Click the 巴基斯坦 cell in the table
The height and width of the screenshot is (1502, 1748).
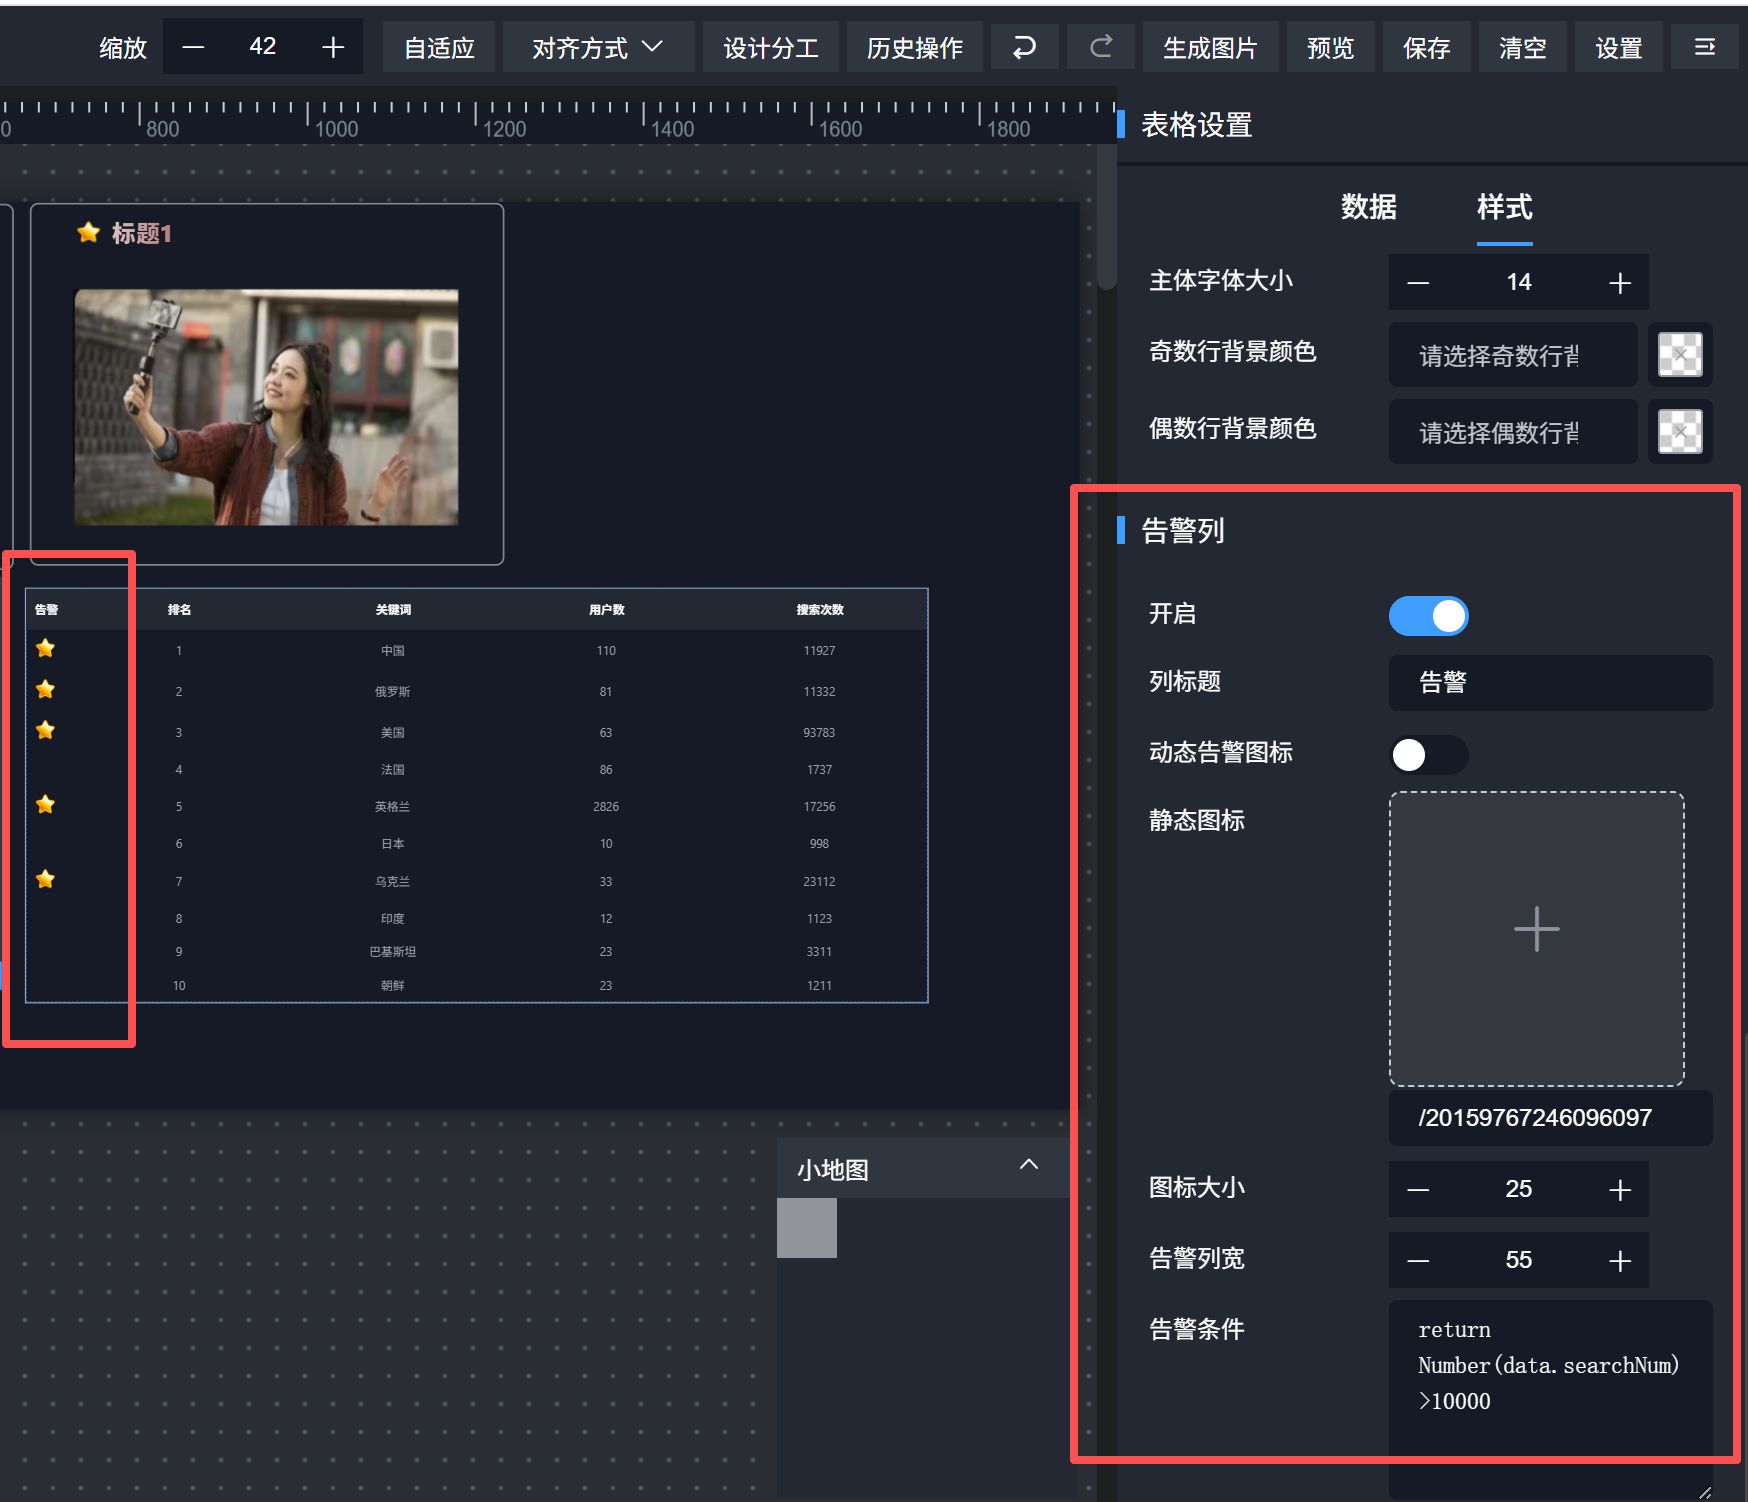(x=393, y=952)
